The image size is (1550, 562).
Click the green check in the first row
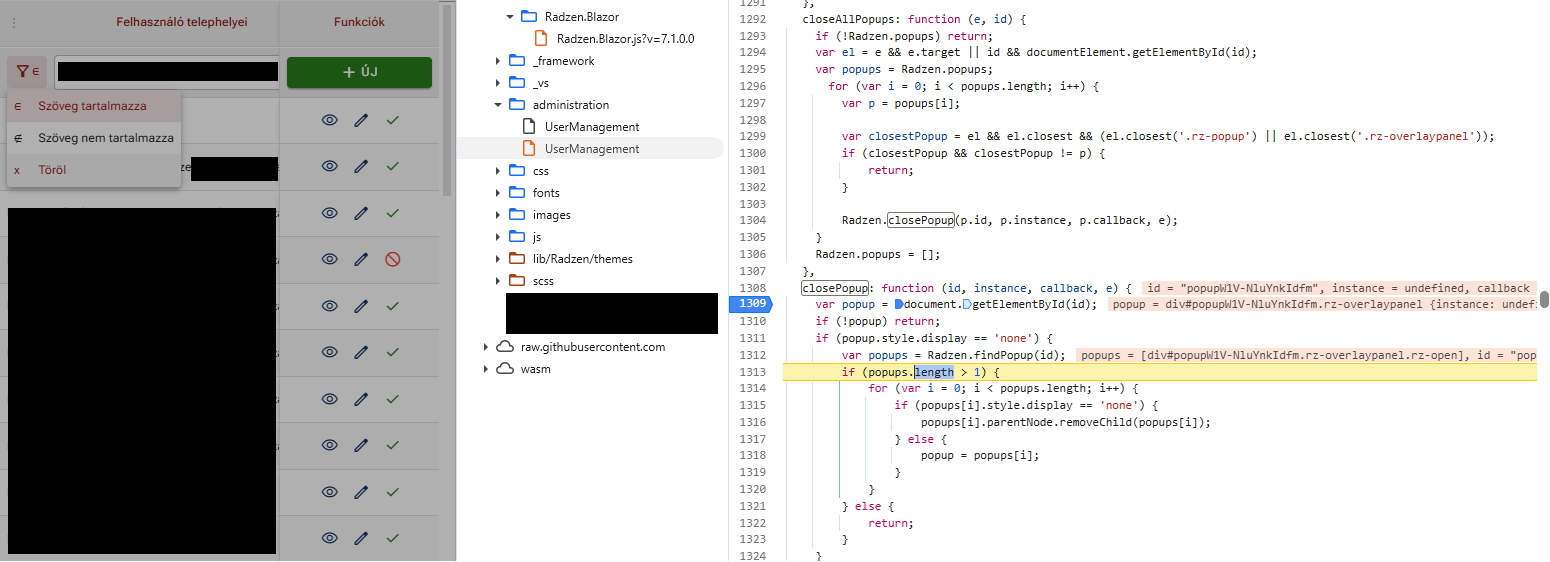tap(393, 120)
